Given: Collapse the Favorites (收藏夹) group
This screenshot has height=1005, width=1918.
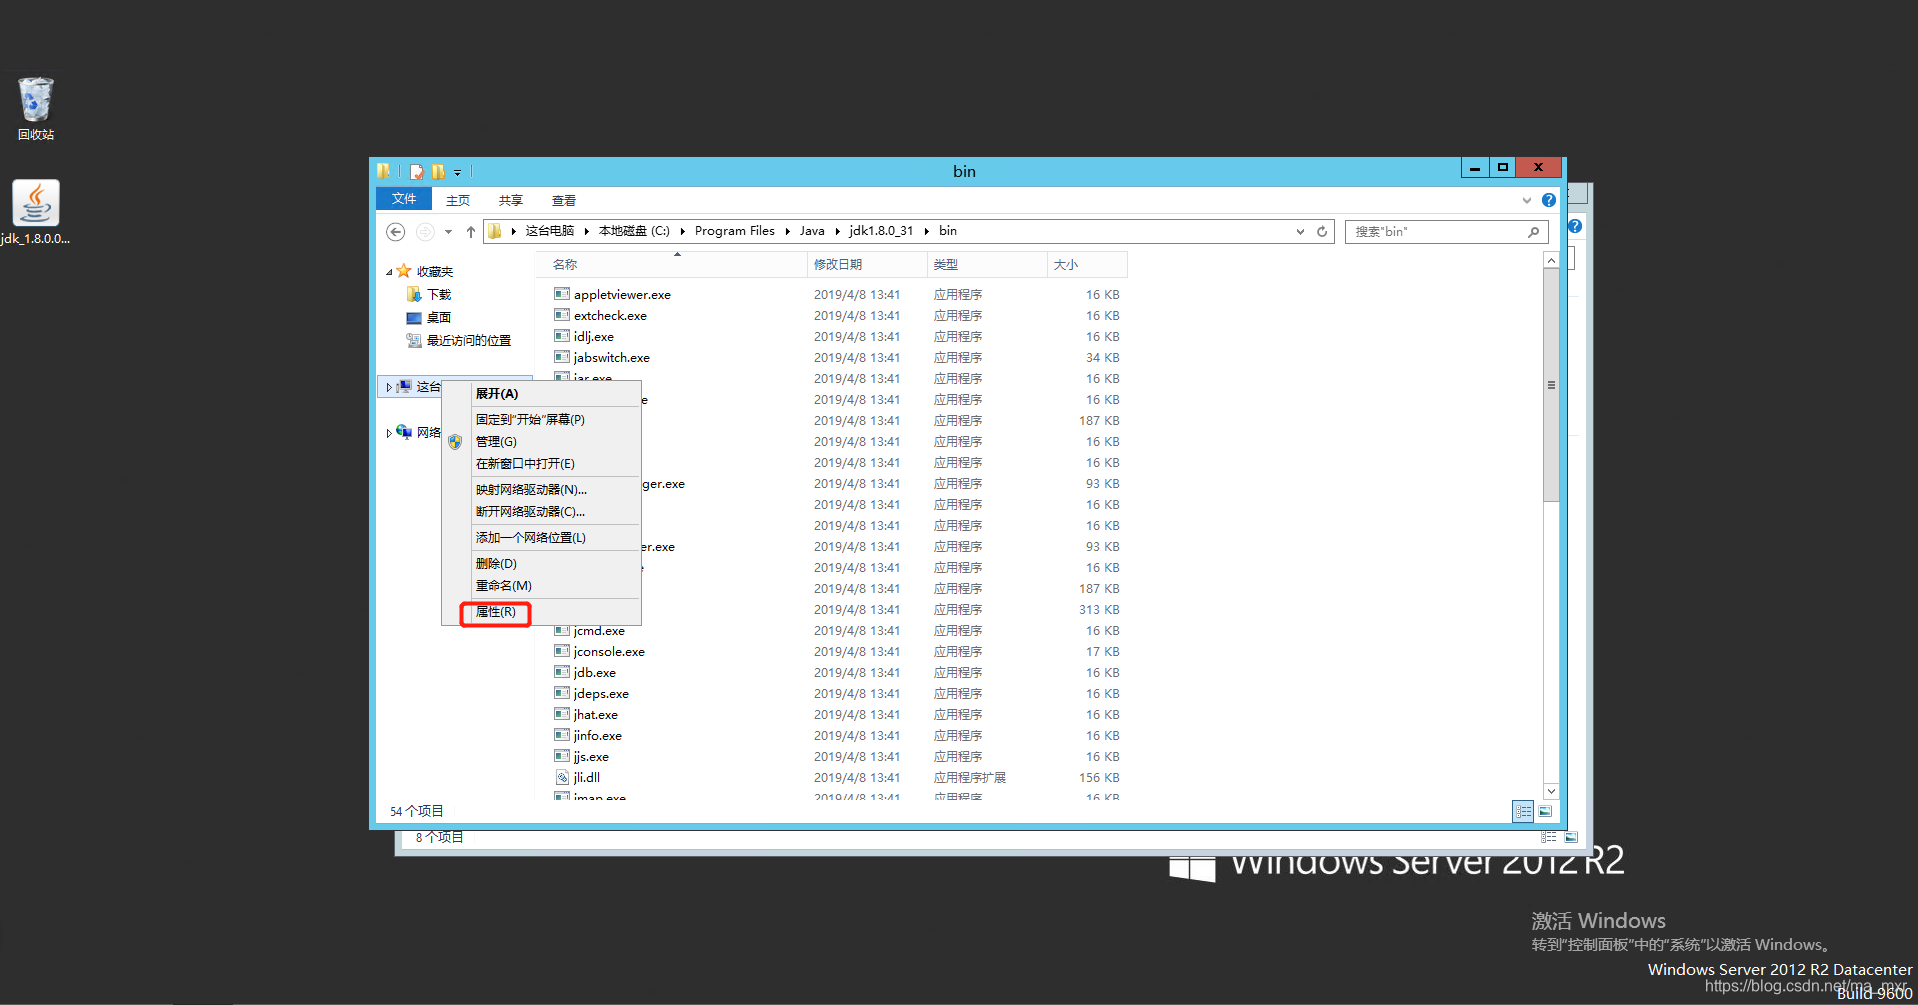Looking at the screenshot, I should click(x=389, y=272).
